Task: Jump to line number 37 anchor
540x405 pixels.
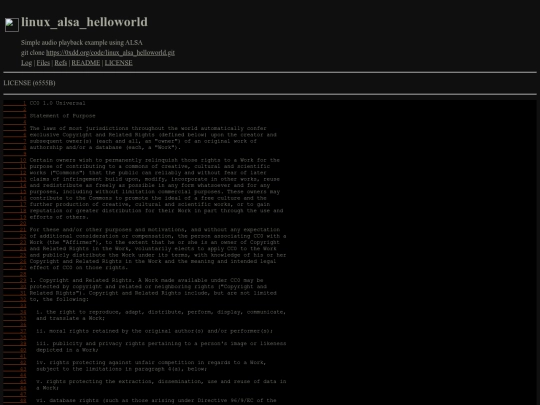Action: point(15,331)
